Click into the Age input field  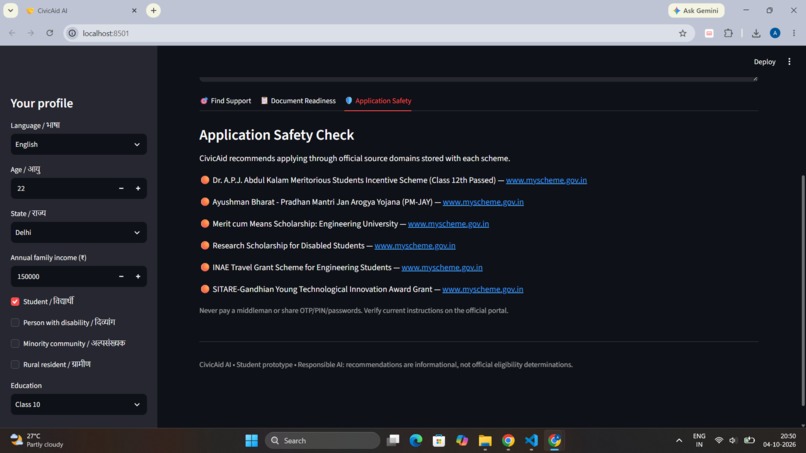[x=62, y=189]
